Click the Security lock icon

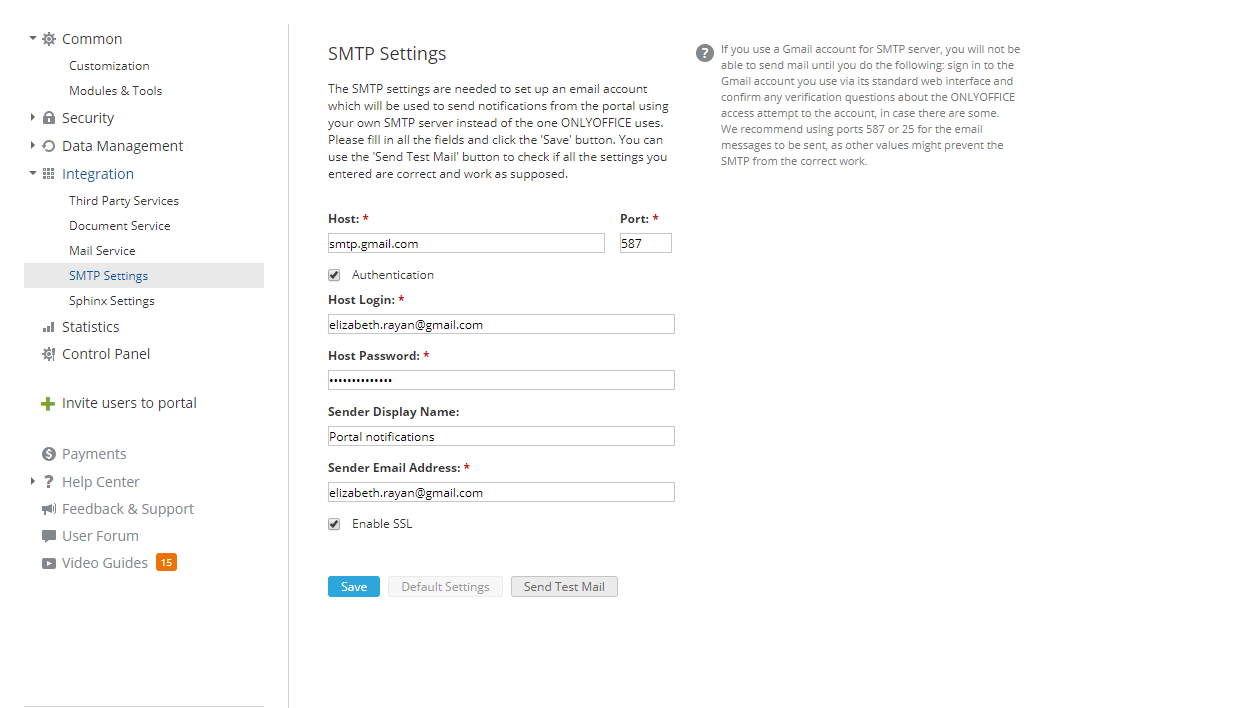pos(49,118)
